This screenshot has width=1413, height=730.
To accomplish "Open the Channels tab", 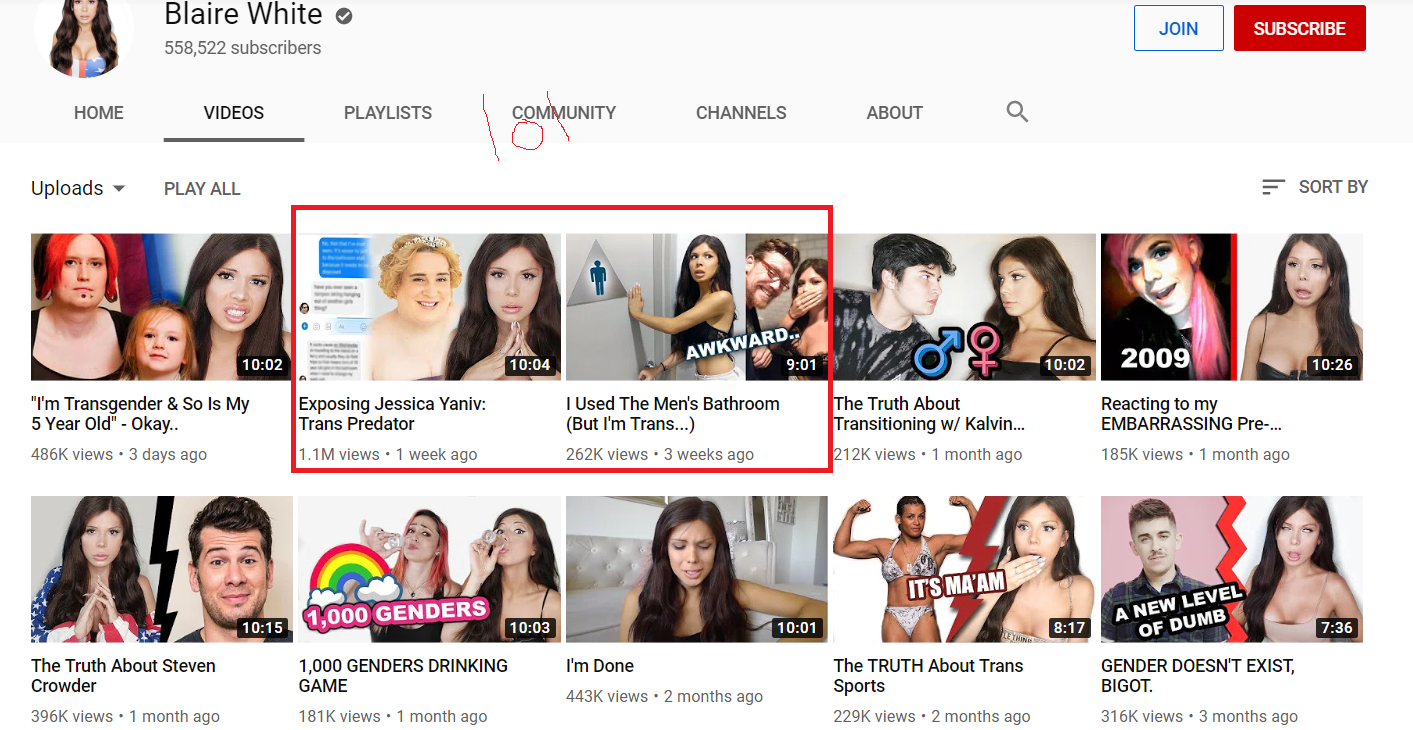I will [x=741, y=113].
